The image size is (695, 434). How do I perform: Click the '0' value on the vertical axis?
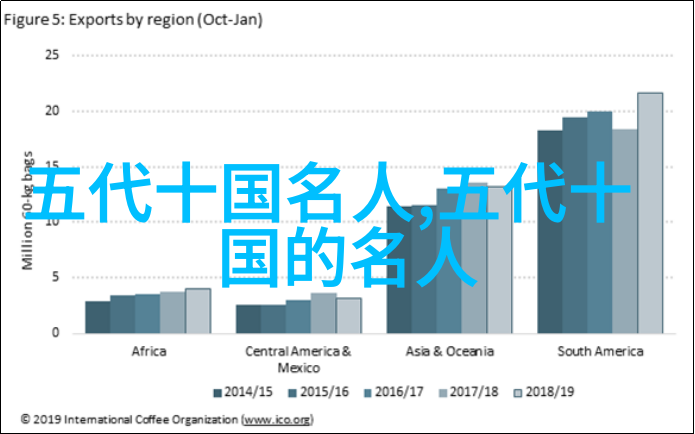55,332
